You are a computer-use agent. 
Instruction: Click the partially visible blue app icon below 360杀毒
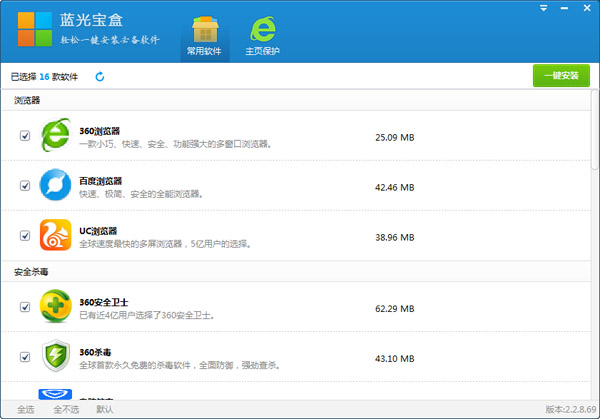coord(55,394)
